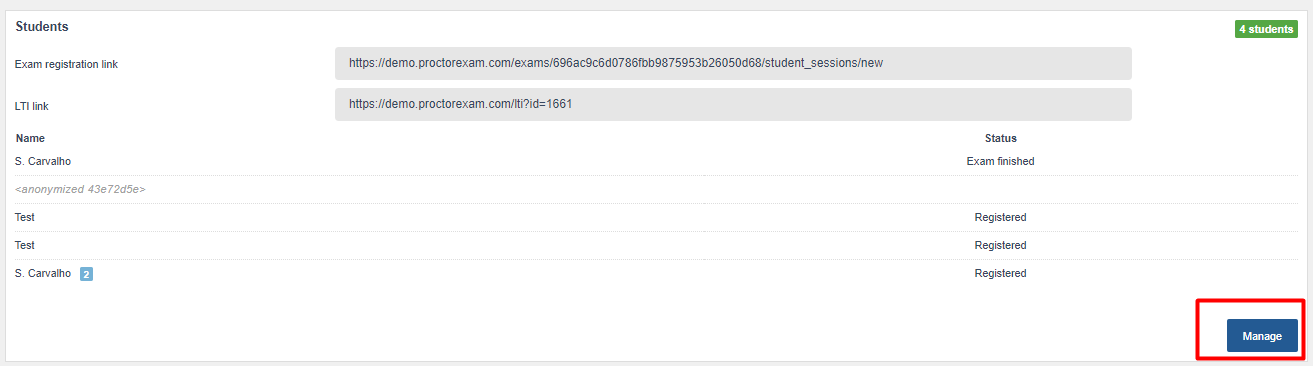Click Registered status of the first Test student

click(x=1000, y=217)
